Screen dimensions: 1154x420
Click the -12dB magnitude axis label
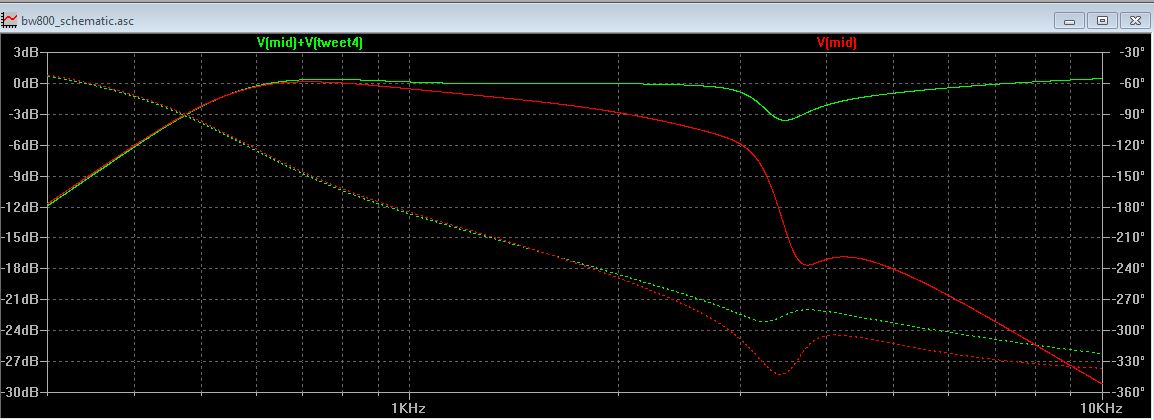[x=20, y=207]
